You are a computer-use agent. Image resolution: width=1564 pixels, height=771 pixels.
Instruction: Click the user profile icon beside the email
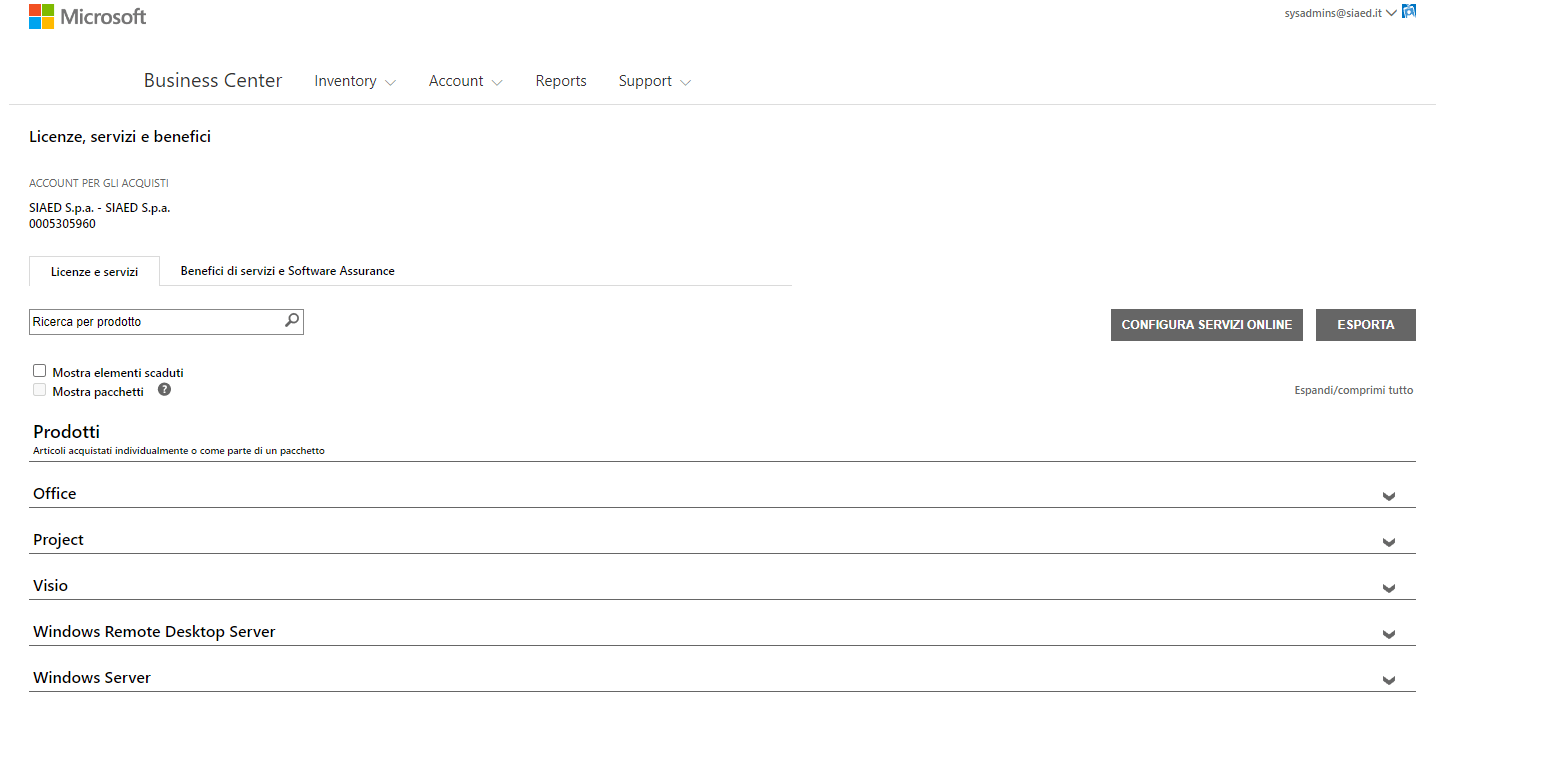coord(1409,12)
